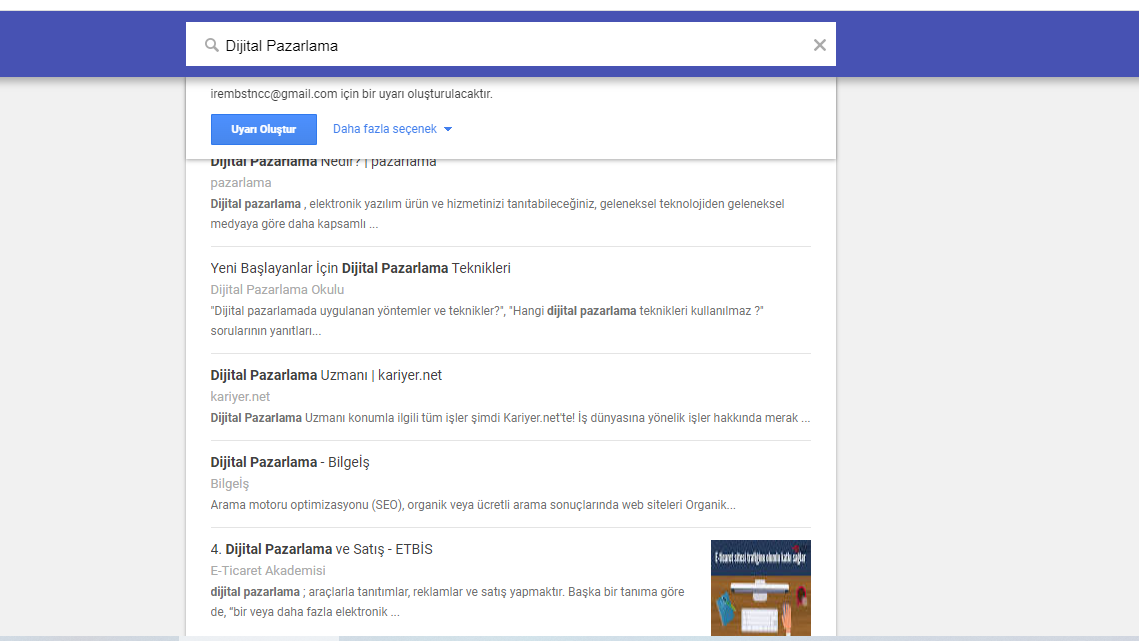Click the magnifying glass search icon

click(211, 44)
